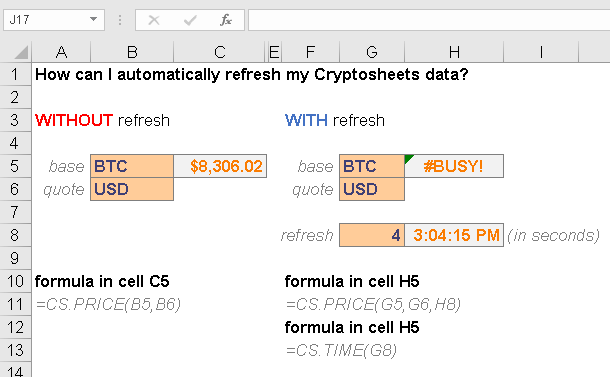Image resolution: width=610 pixels, height=377 pixels.
Task: Click the Name Box showing J17
Action: (x=54, y=19)
